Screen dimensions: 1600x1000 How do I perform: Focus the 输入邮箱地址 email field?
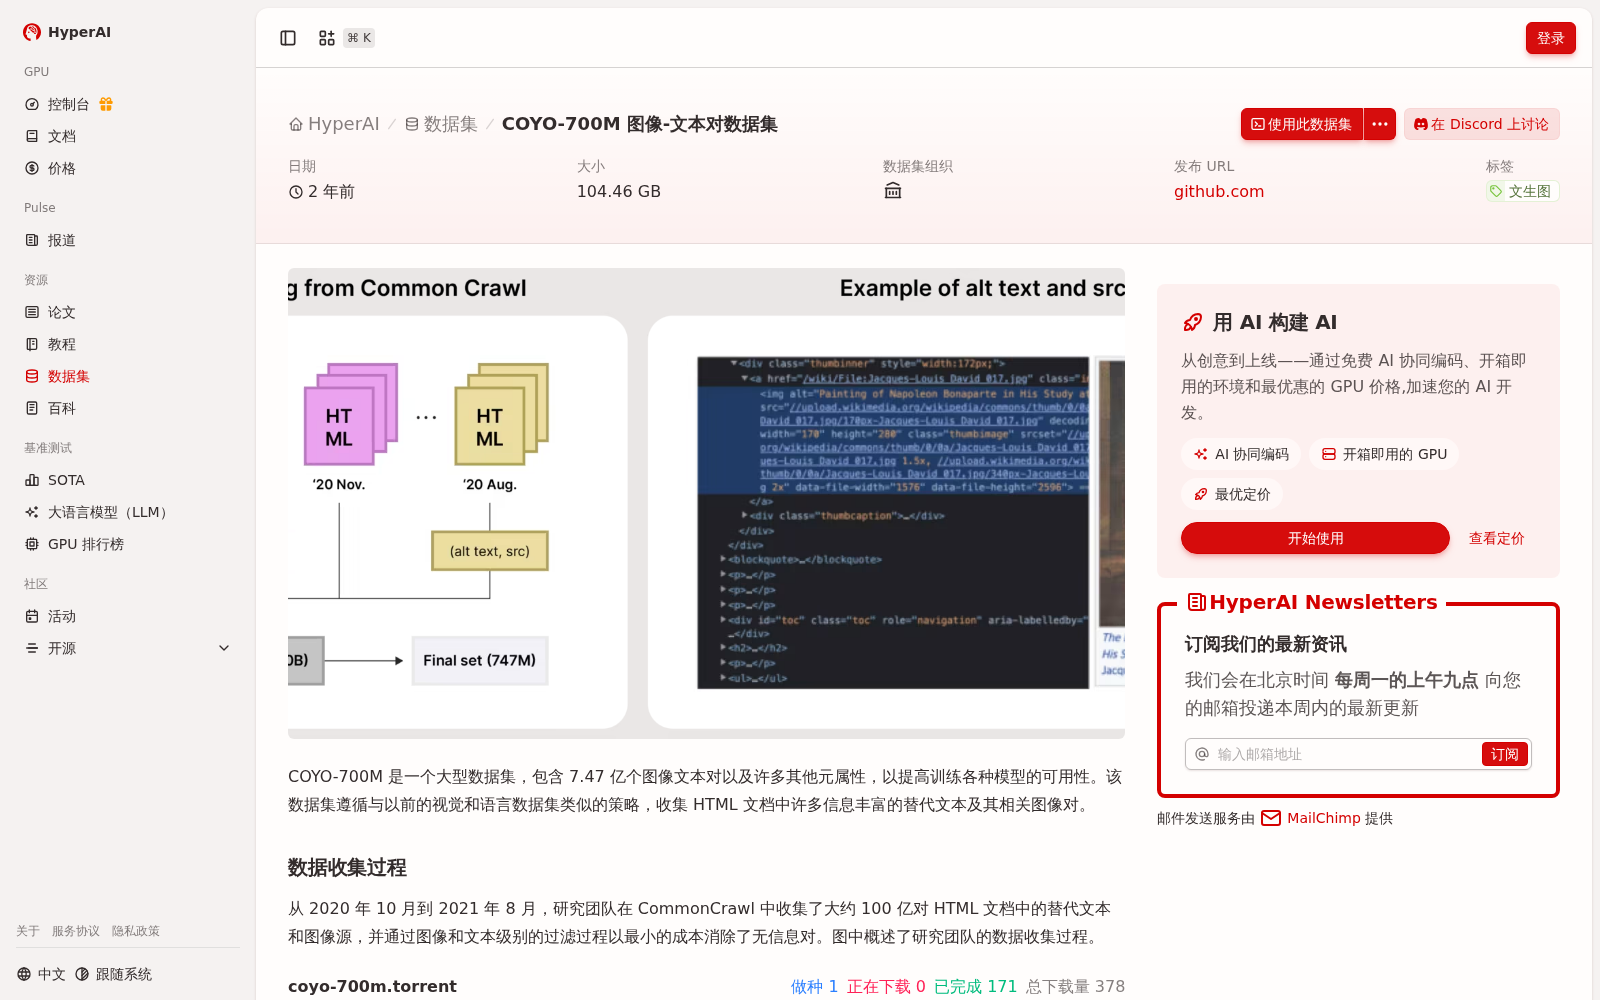pos(1345,754)
